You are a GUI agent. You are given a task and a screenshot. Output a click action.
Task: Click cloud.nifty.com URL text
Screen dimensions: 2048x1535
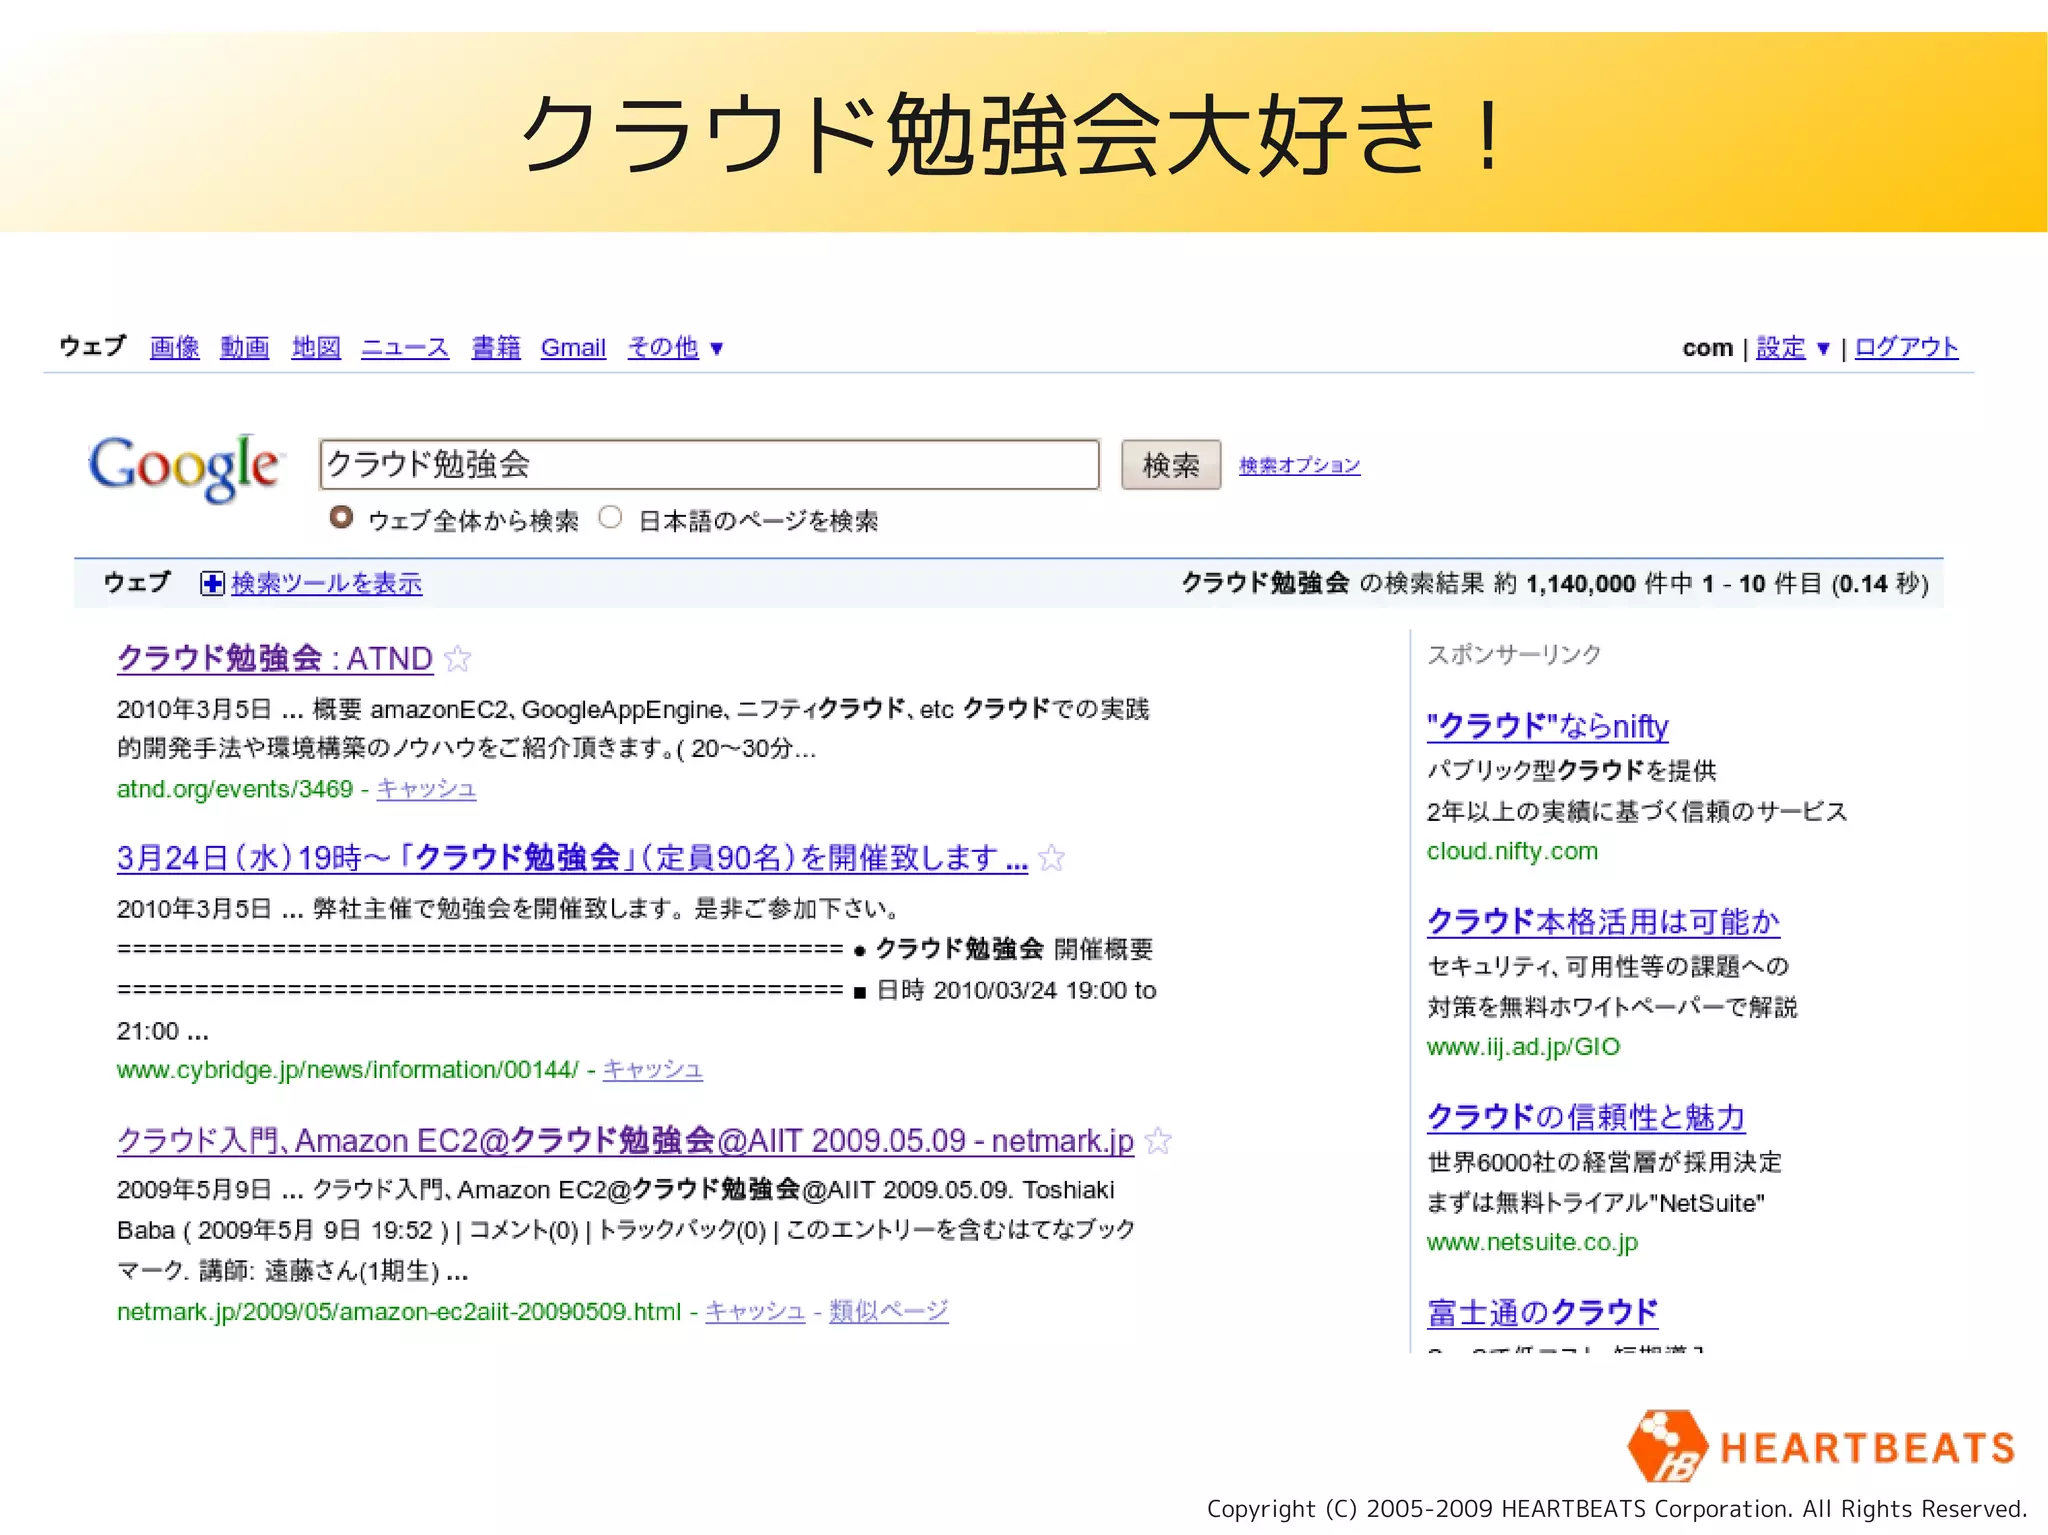(x=1513, y=851)
